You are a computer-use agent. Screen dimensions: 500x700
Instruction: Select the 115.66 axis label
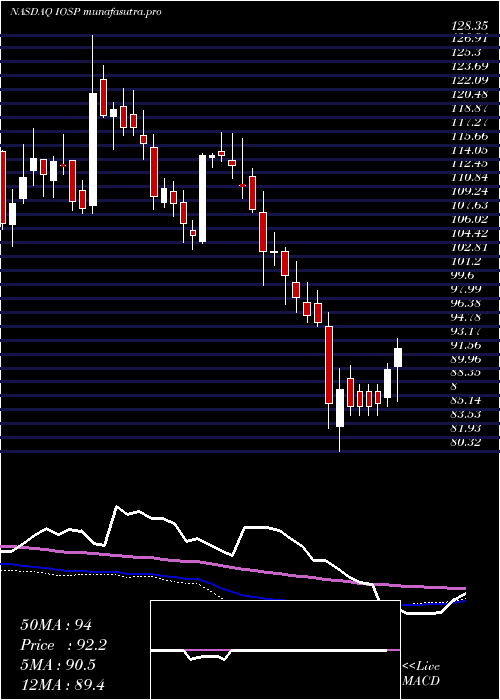472,136
